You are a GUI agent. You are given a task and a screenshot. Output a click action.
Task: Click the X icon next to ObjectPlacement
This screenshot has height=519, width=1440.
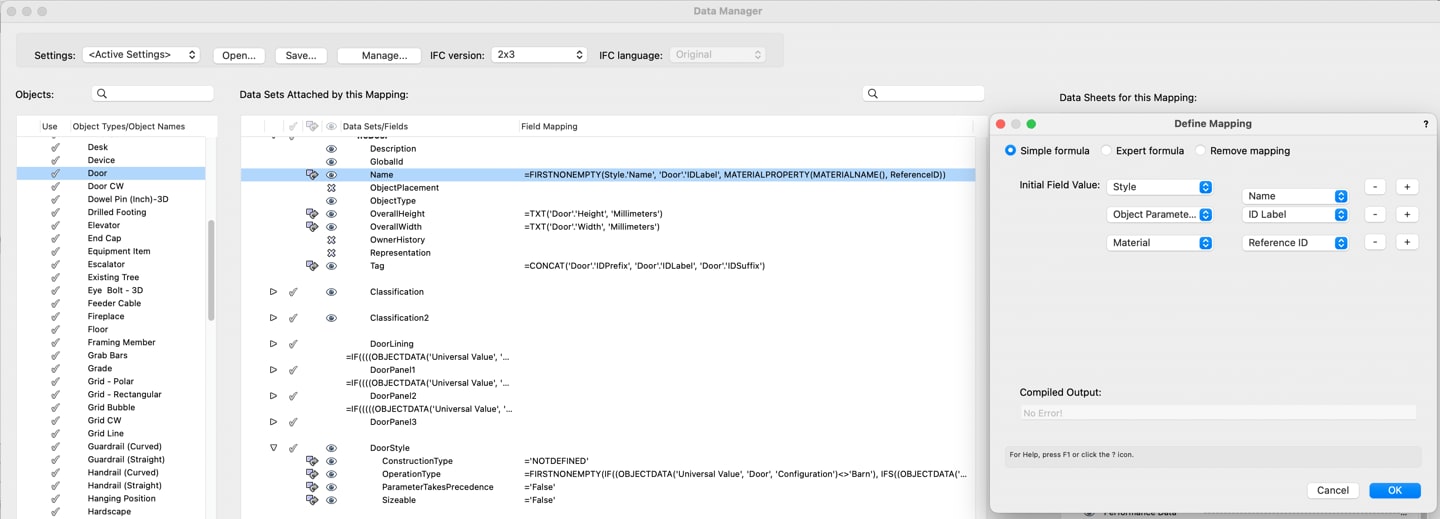pyautogui.click(x=331, y=188)
